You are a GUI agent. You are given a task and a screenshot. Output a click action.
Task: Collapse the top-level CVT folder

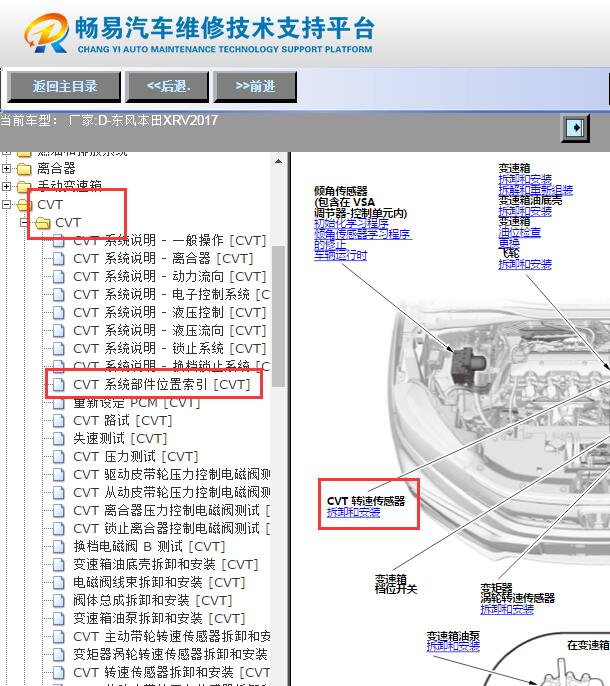(6, 204)
